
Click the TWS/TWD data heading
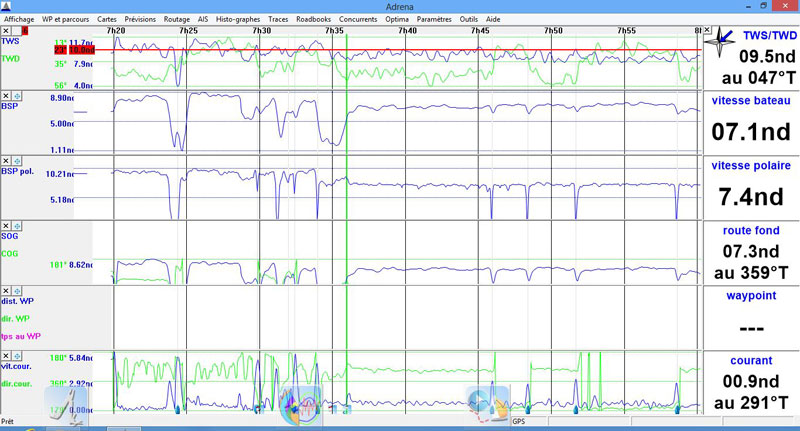pos(769,36)
